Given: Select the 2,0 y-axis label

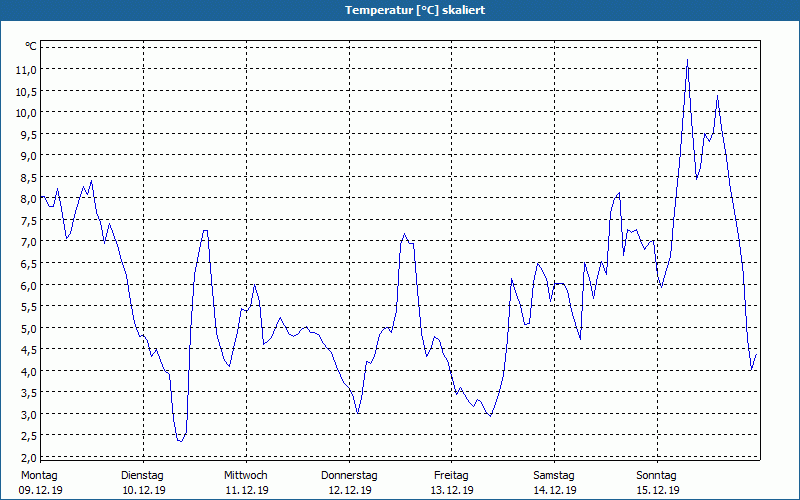Looking at the screenshot, I should [25, 457].
